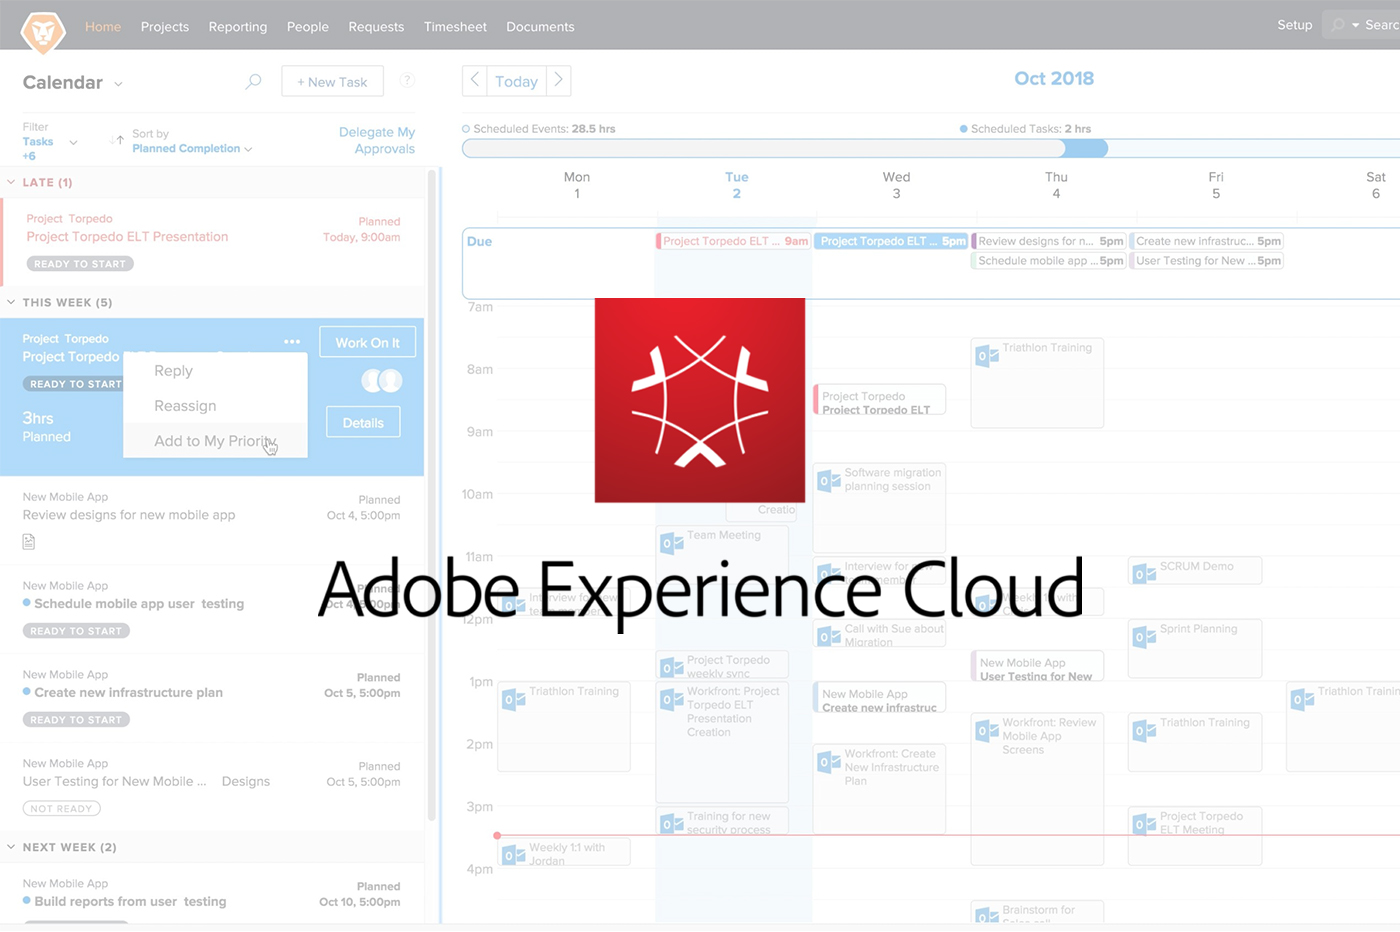
Task: Click the global search icon in top bar
Action: coord(1337,25)
